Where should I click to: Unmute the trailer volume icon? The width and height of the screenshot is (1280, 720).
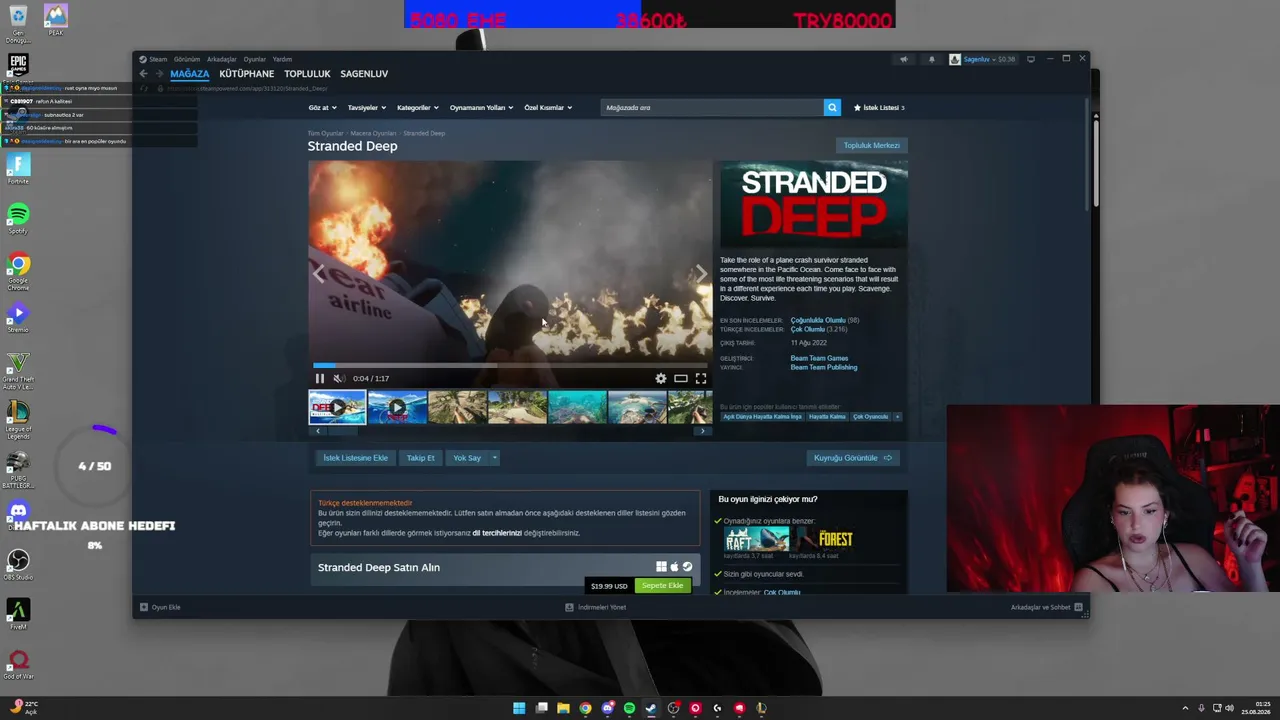point(338,378)
